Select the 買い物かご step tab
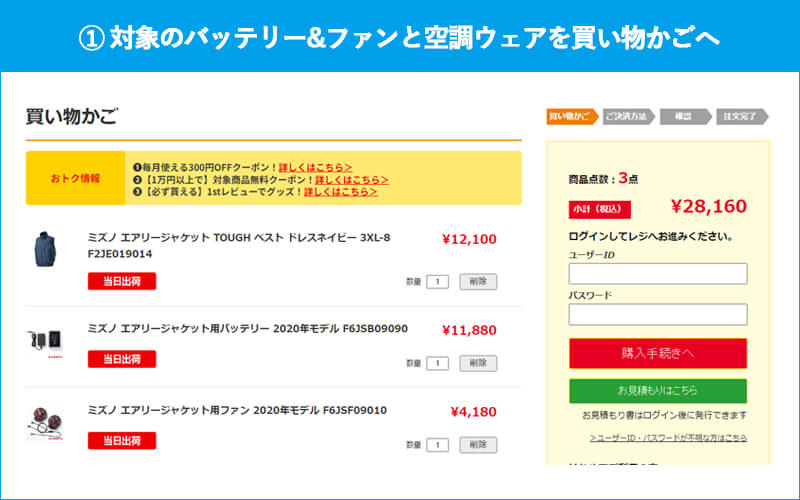The height and width of the screenshot is (500, 800). (x=570, y=117)
